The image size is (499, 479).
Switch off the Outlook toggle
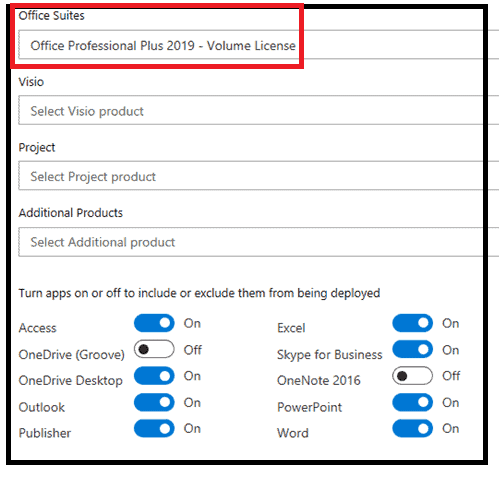154,402
